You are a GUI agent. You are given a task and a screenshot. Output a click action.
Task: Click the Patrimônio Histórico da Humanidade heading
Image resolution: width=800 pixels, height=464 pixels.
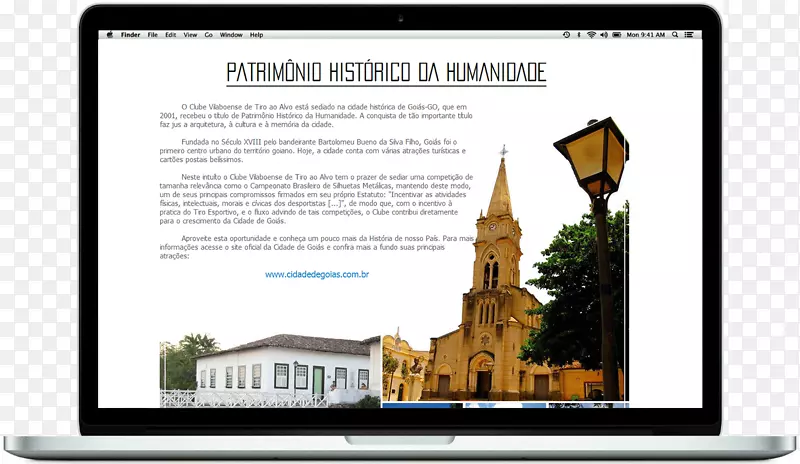(x=386, y=73)
